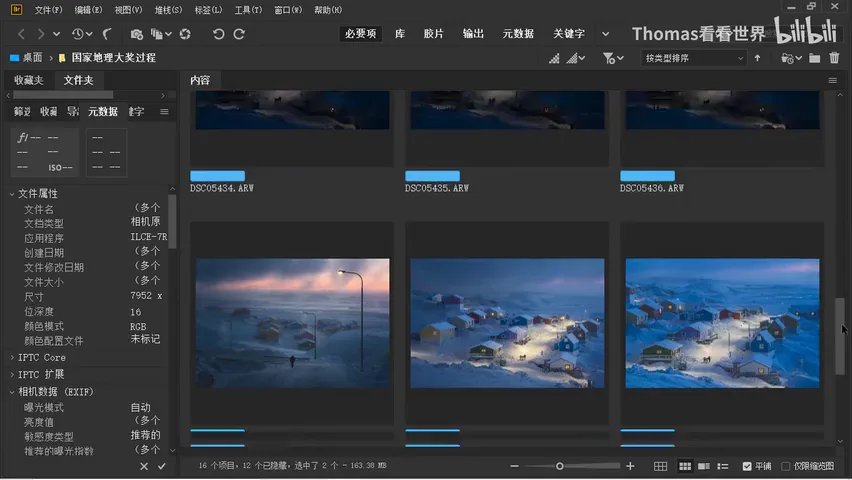Expand the IPTC Core section
Image resolution: width=852 pixels, height=480 pixels.
coord(12,357)
